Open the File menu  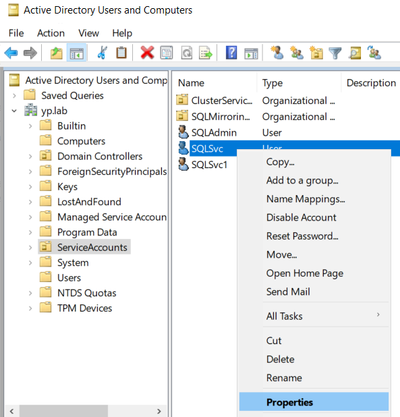click(16, 33)
